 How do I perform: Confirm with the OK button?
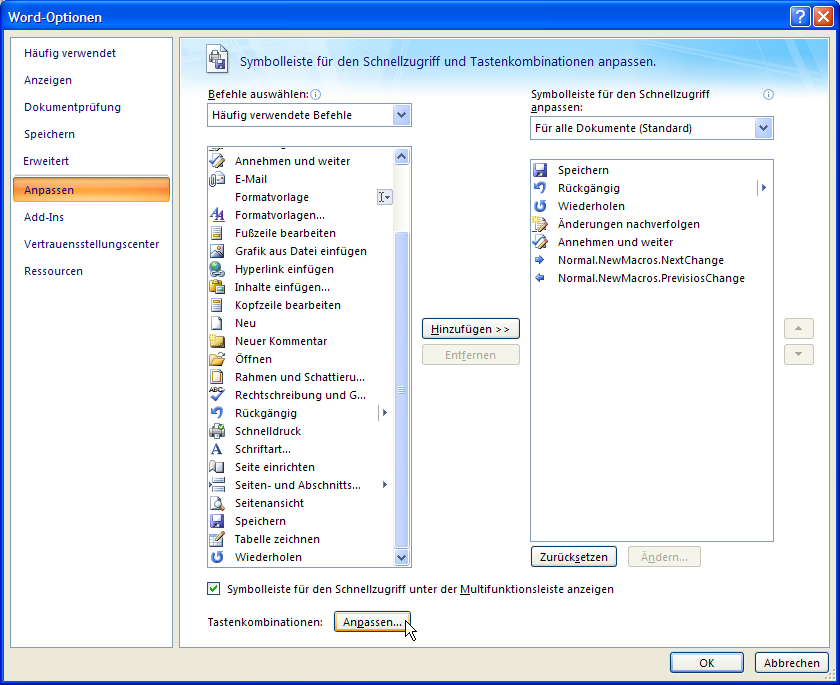(x=707, y=663)
